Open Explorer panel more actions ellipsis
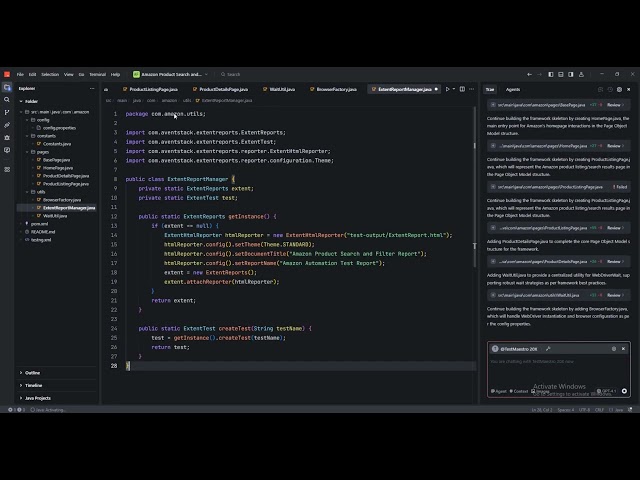 (x=92, y=88)
